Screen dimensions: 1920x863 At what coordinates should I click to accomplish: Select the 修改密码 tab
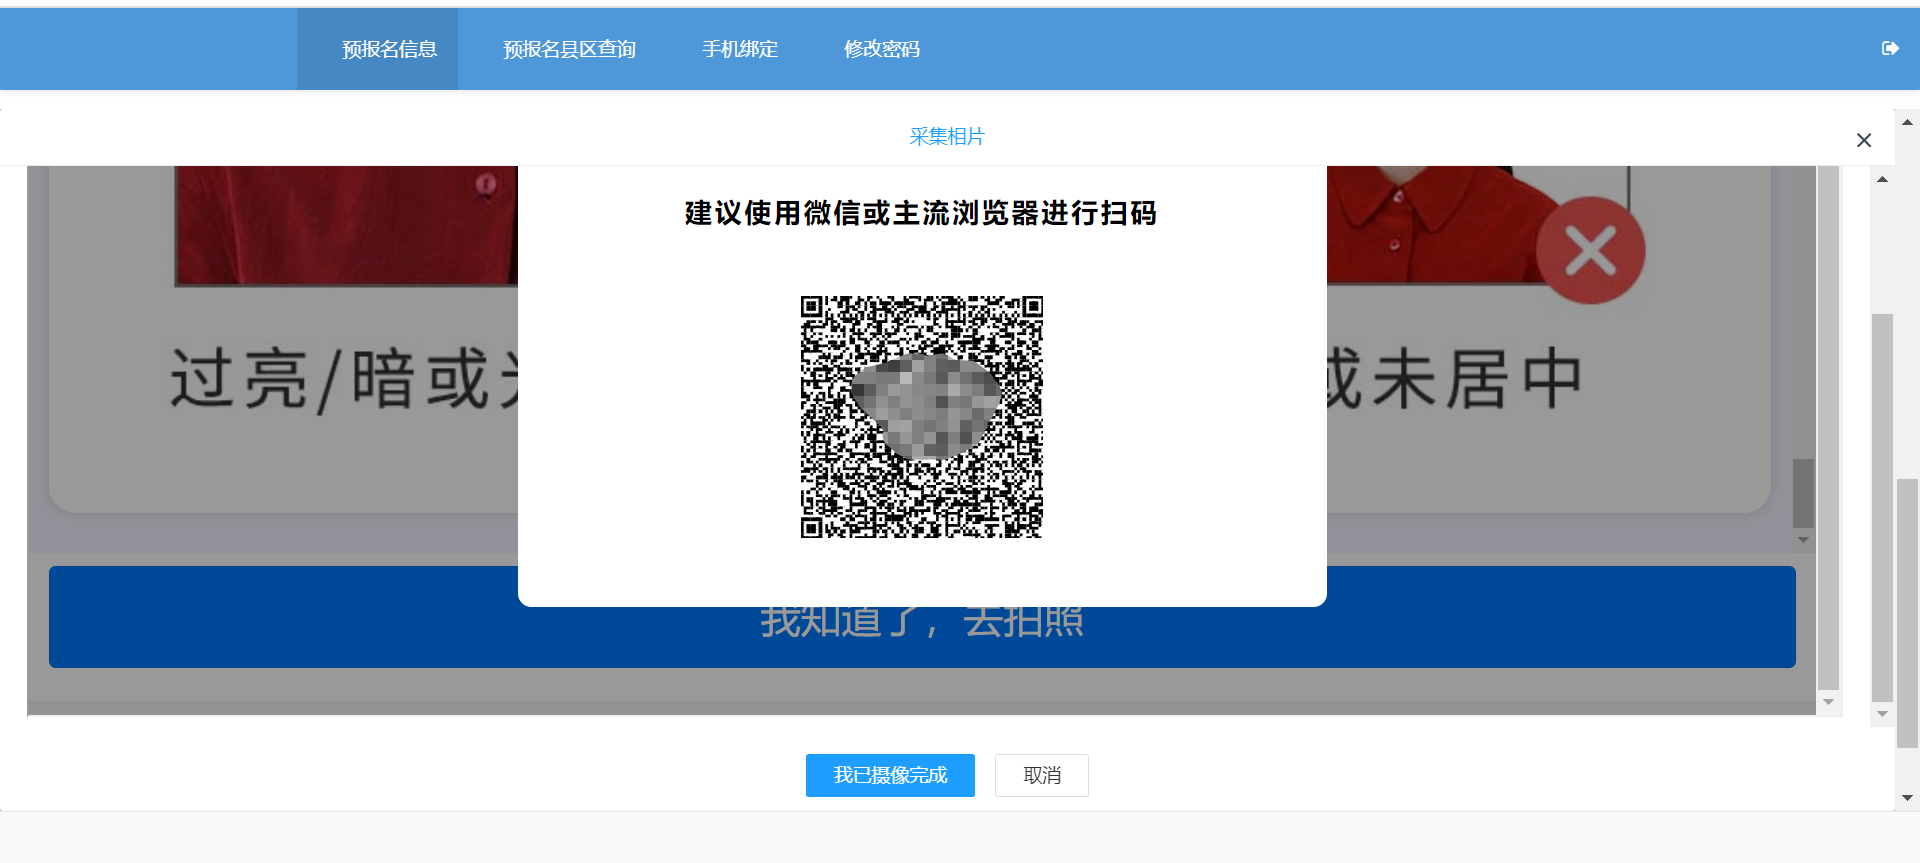(x=881, y=49)
